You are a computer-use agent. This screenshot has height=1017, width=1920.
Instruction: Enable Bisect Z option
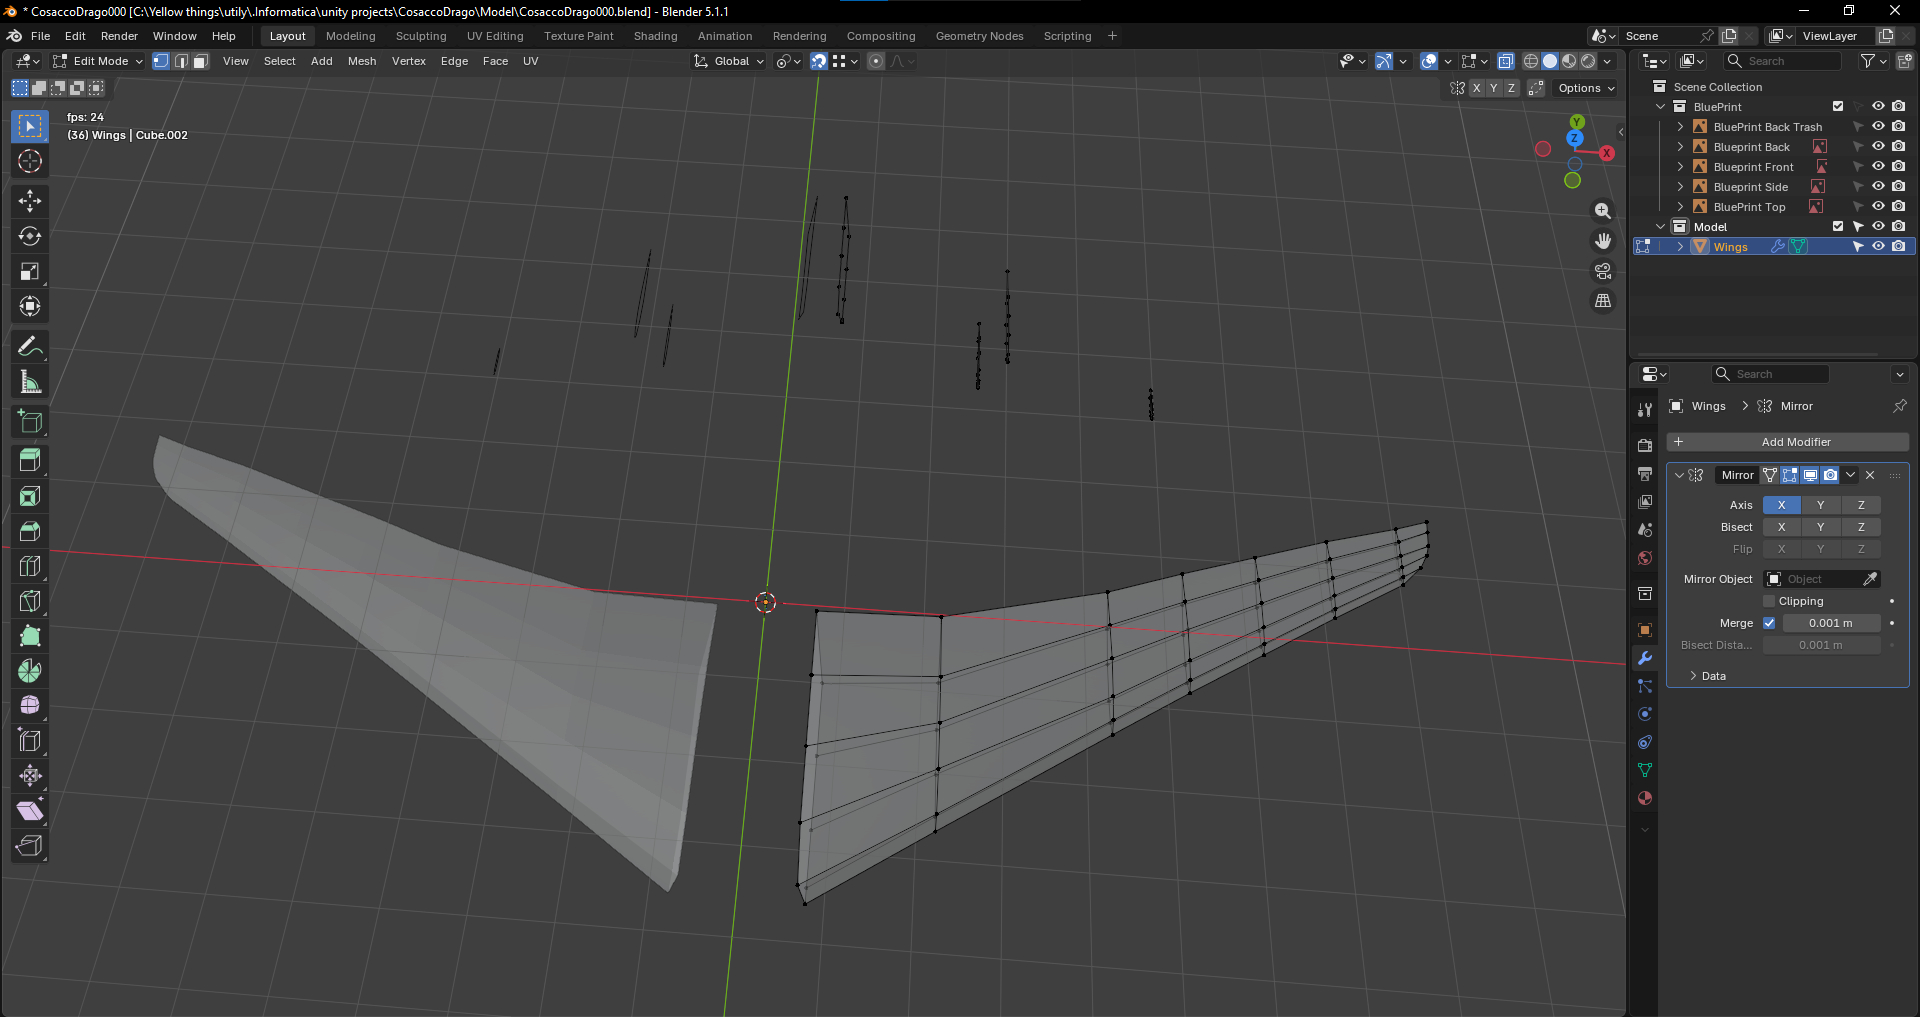point(1861,527)
